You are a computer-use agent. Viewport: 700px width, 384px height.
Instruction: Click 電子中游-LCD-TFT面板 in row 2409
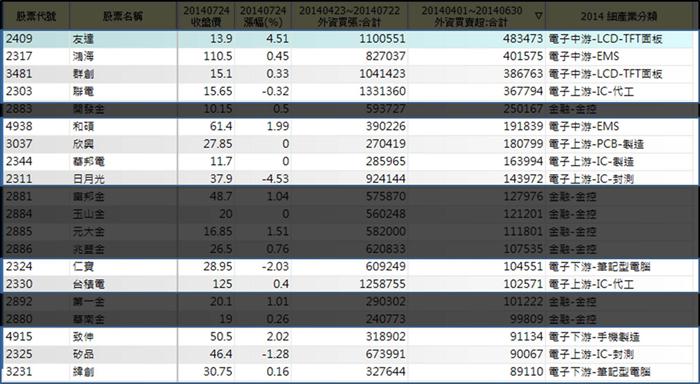[605, 39]
